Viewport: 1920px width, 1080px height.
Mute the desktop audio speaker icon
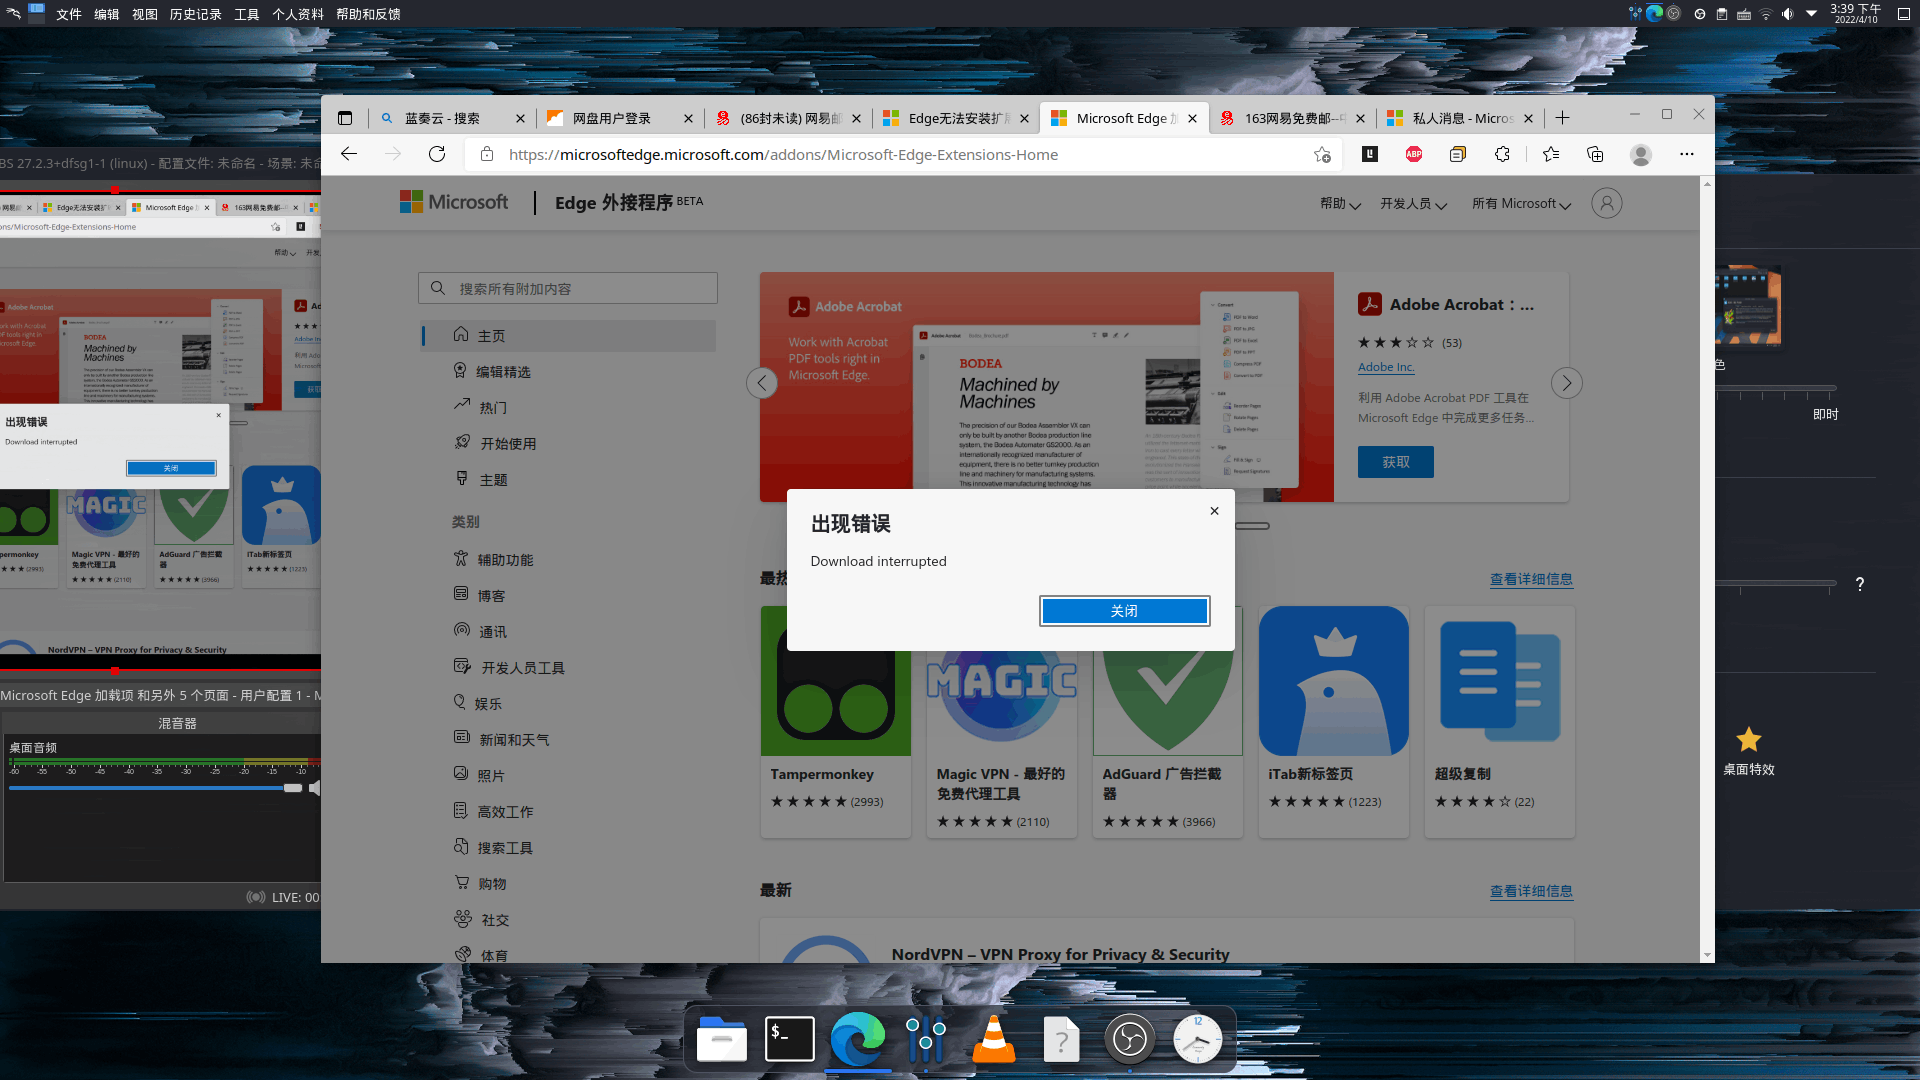[315, 788]
